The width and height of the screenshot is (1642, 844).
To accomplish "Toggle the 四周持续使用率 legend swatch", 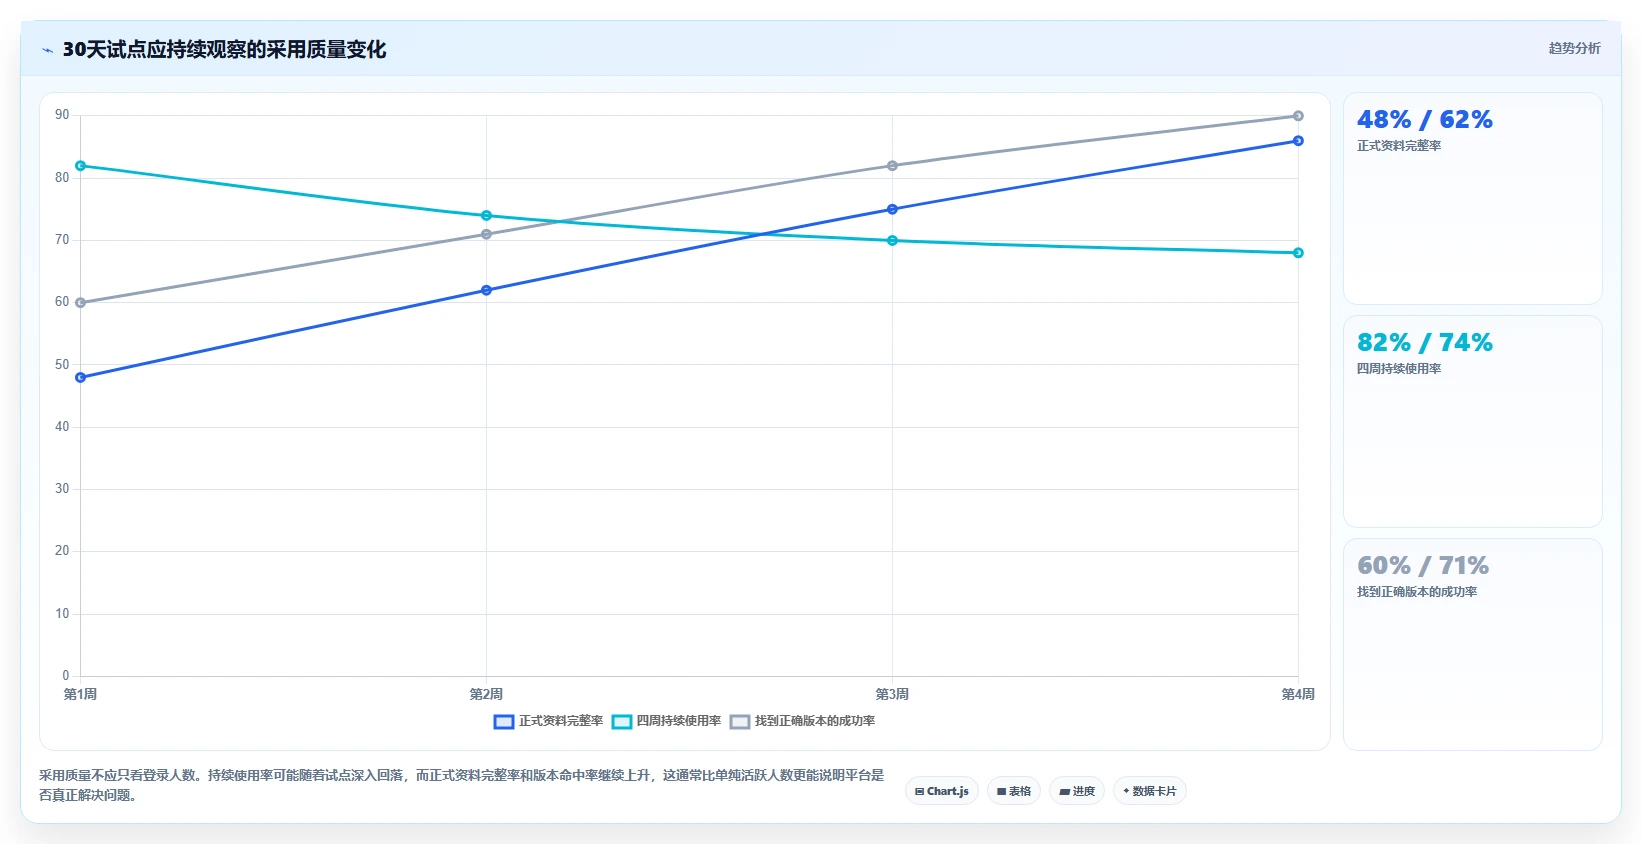I will pos(622,721).
